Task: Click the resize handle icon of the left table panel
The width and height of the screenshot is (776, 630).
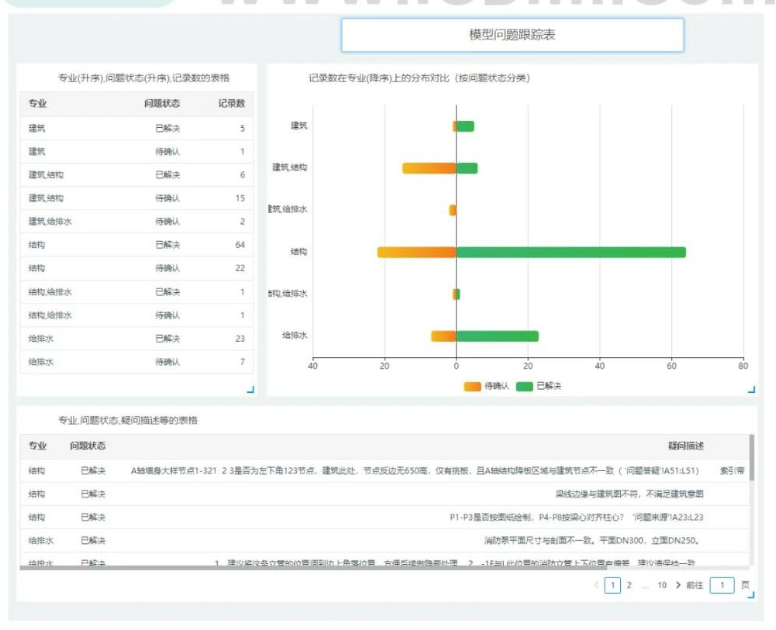Action: (x=250, y=389)
